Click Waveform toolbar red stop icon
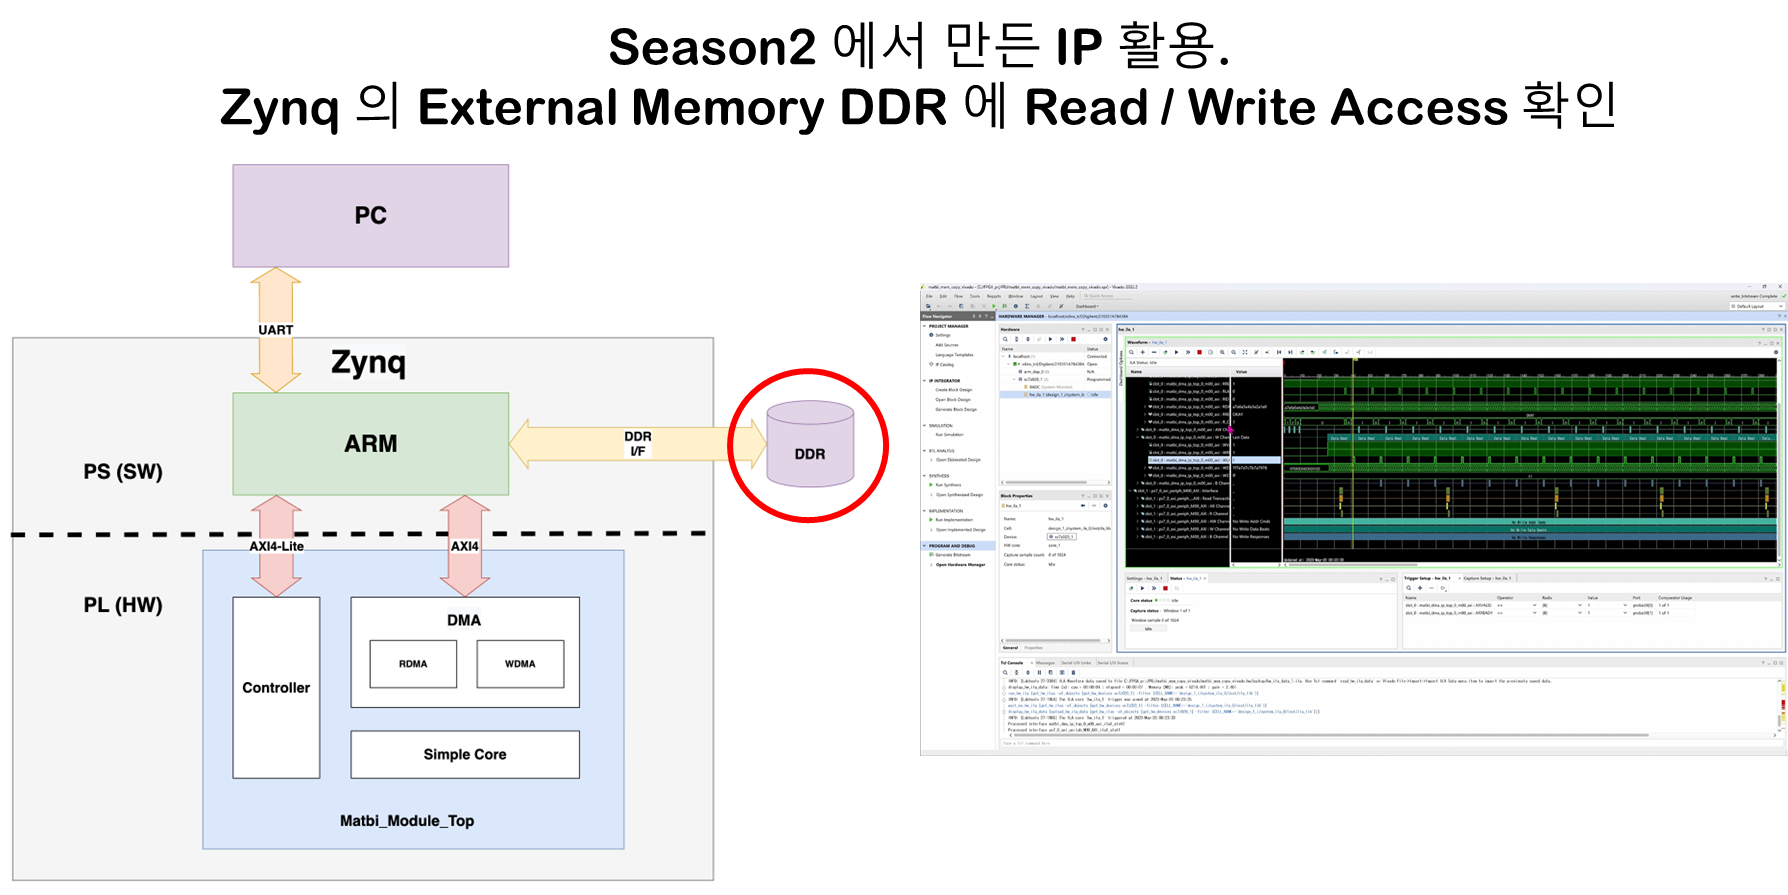This screenshot has width=1788, height=895. point(1199,352)
